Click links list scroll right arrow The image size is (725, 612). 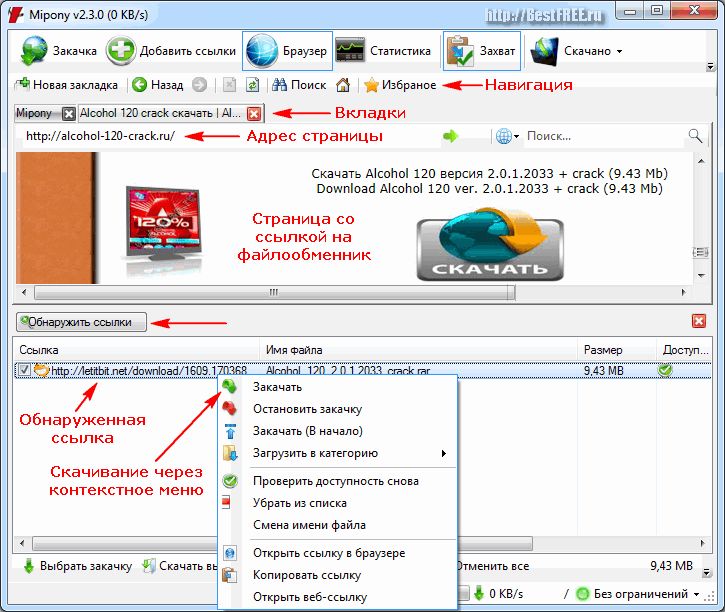702,543
